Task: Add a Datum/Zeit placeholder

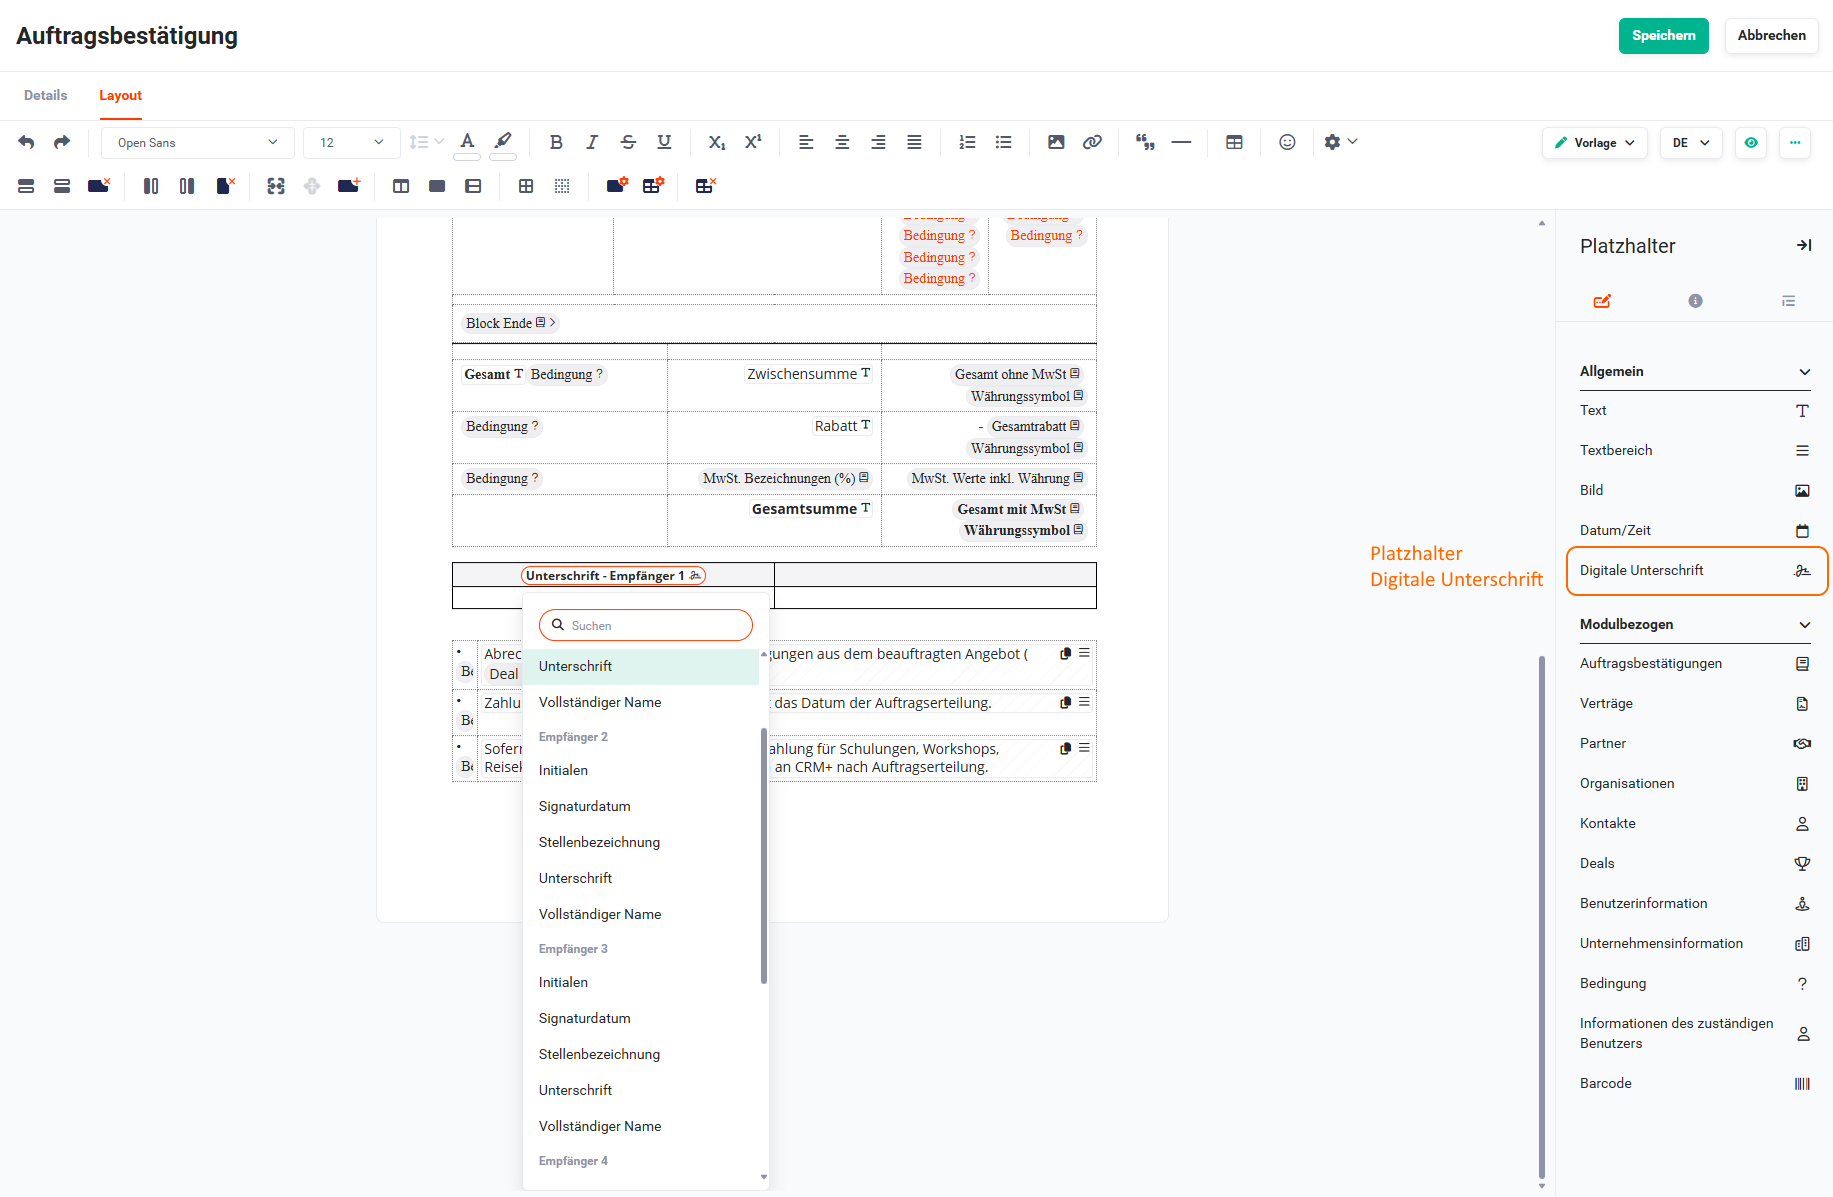Action: click(1696, 531)
